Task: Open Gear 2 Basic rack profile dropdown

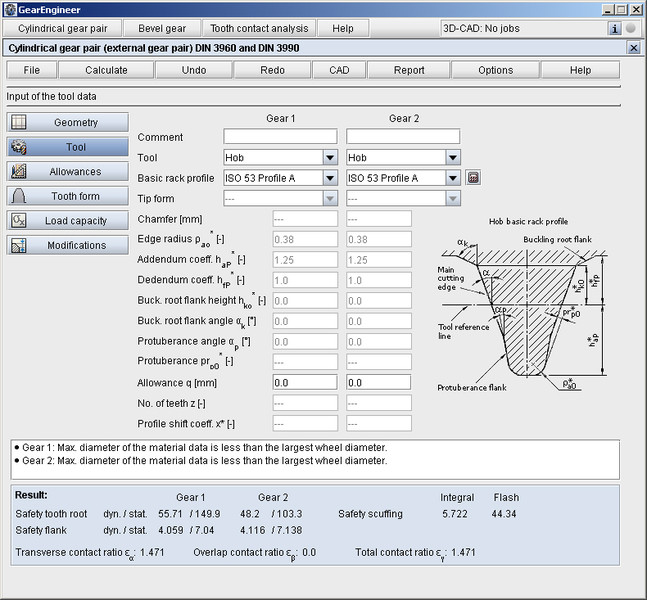Action: click(453, 178)
